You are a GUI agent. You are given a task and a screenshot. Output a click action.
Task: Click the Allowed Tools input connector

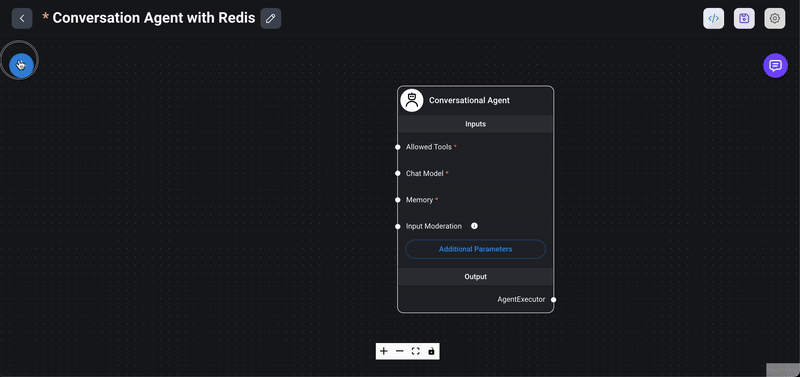click(x=398, y=147)
